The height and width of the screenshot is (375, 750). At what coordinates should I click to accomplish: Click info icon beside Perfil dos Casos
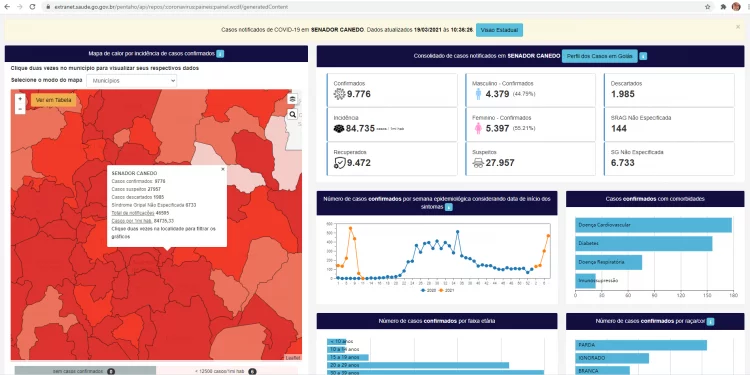pos(643,56)
